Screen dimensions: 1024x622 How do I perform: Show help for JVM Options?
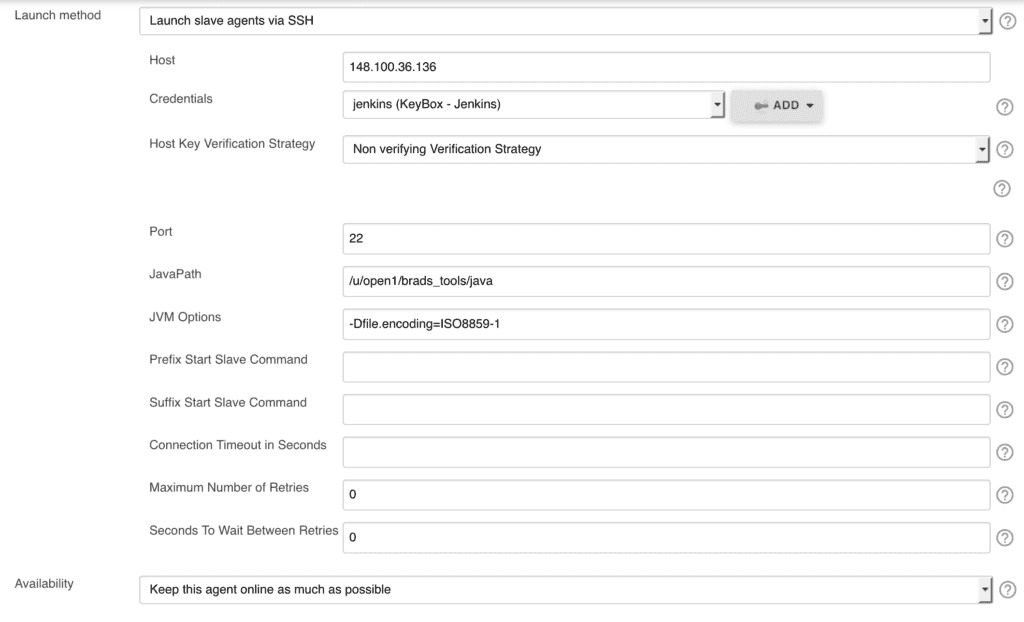click(x=1005, y=324)
